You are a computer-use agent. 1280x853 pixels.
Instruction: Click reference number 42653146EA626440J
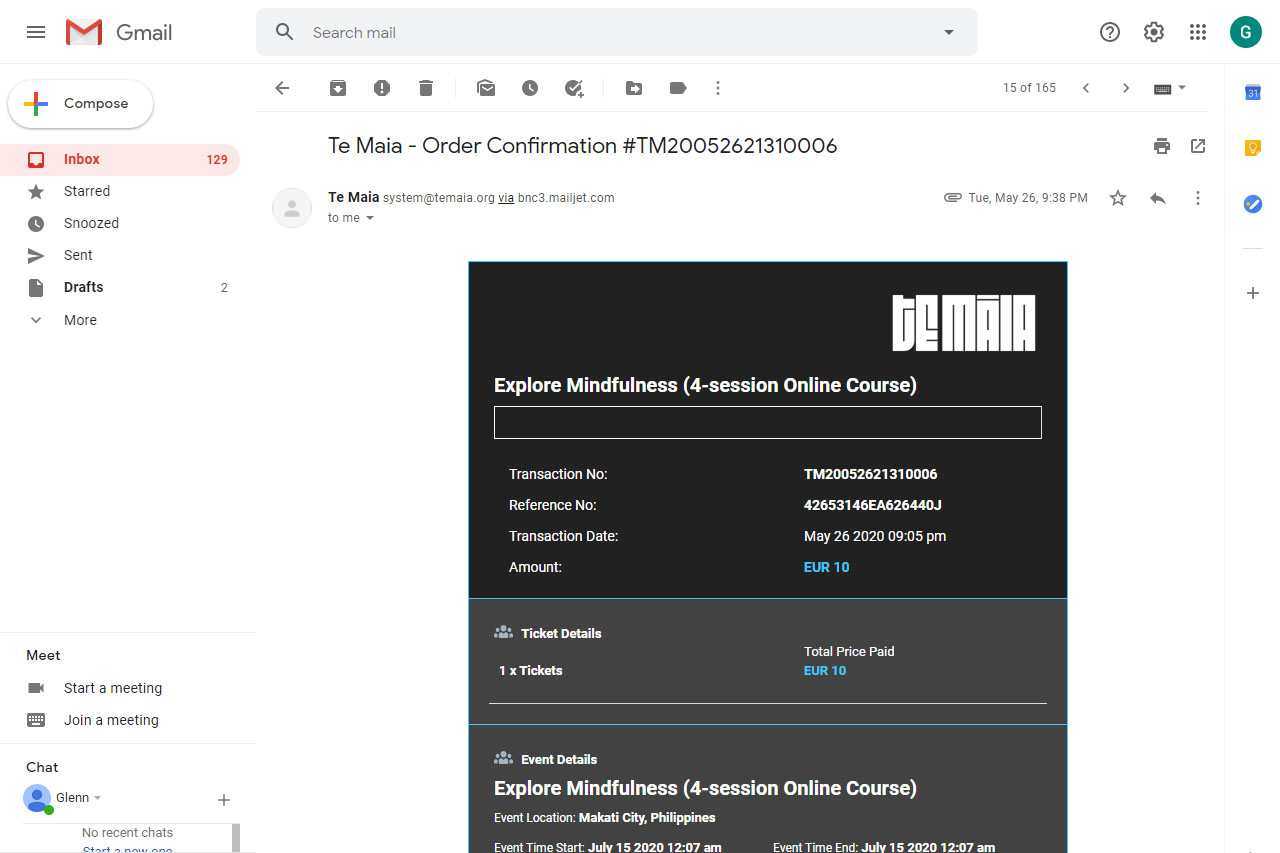coord(873,505)
